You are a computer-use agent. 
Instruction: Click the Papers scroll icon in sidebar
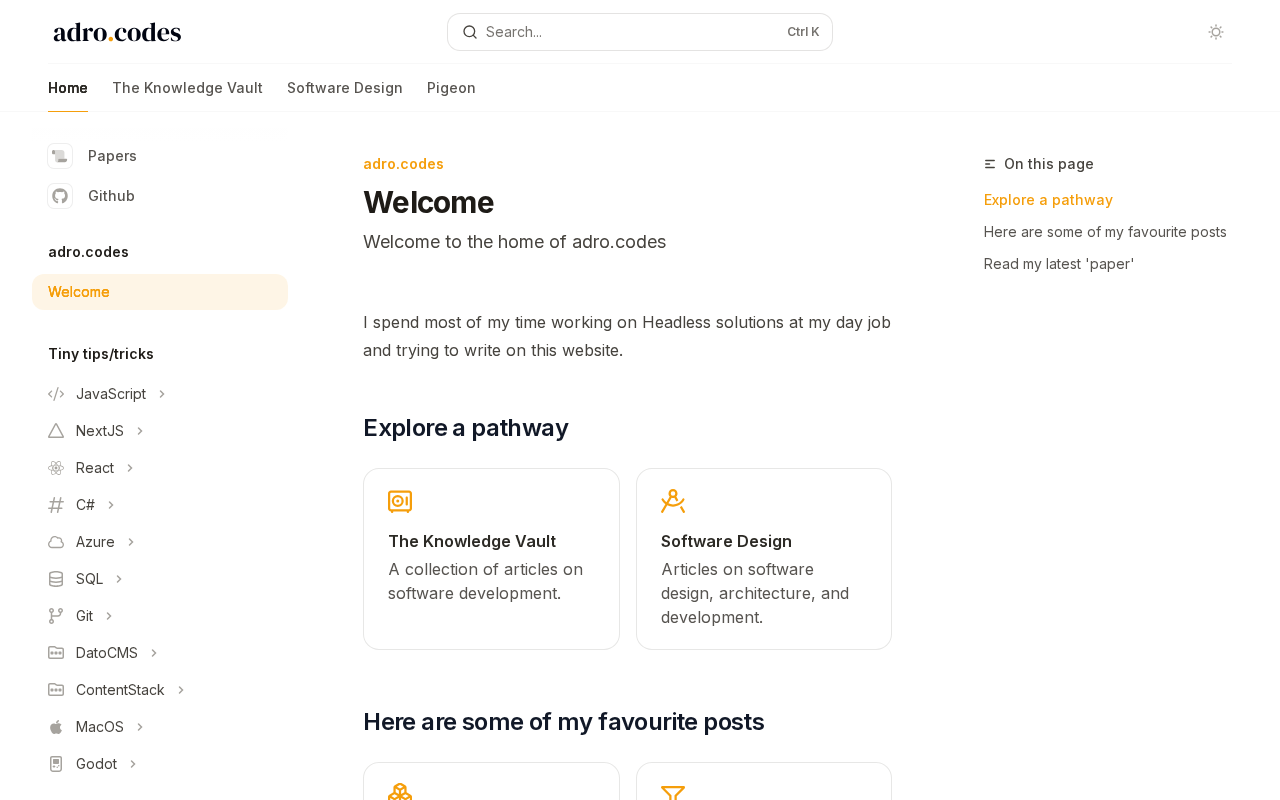[60, 156]
